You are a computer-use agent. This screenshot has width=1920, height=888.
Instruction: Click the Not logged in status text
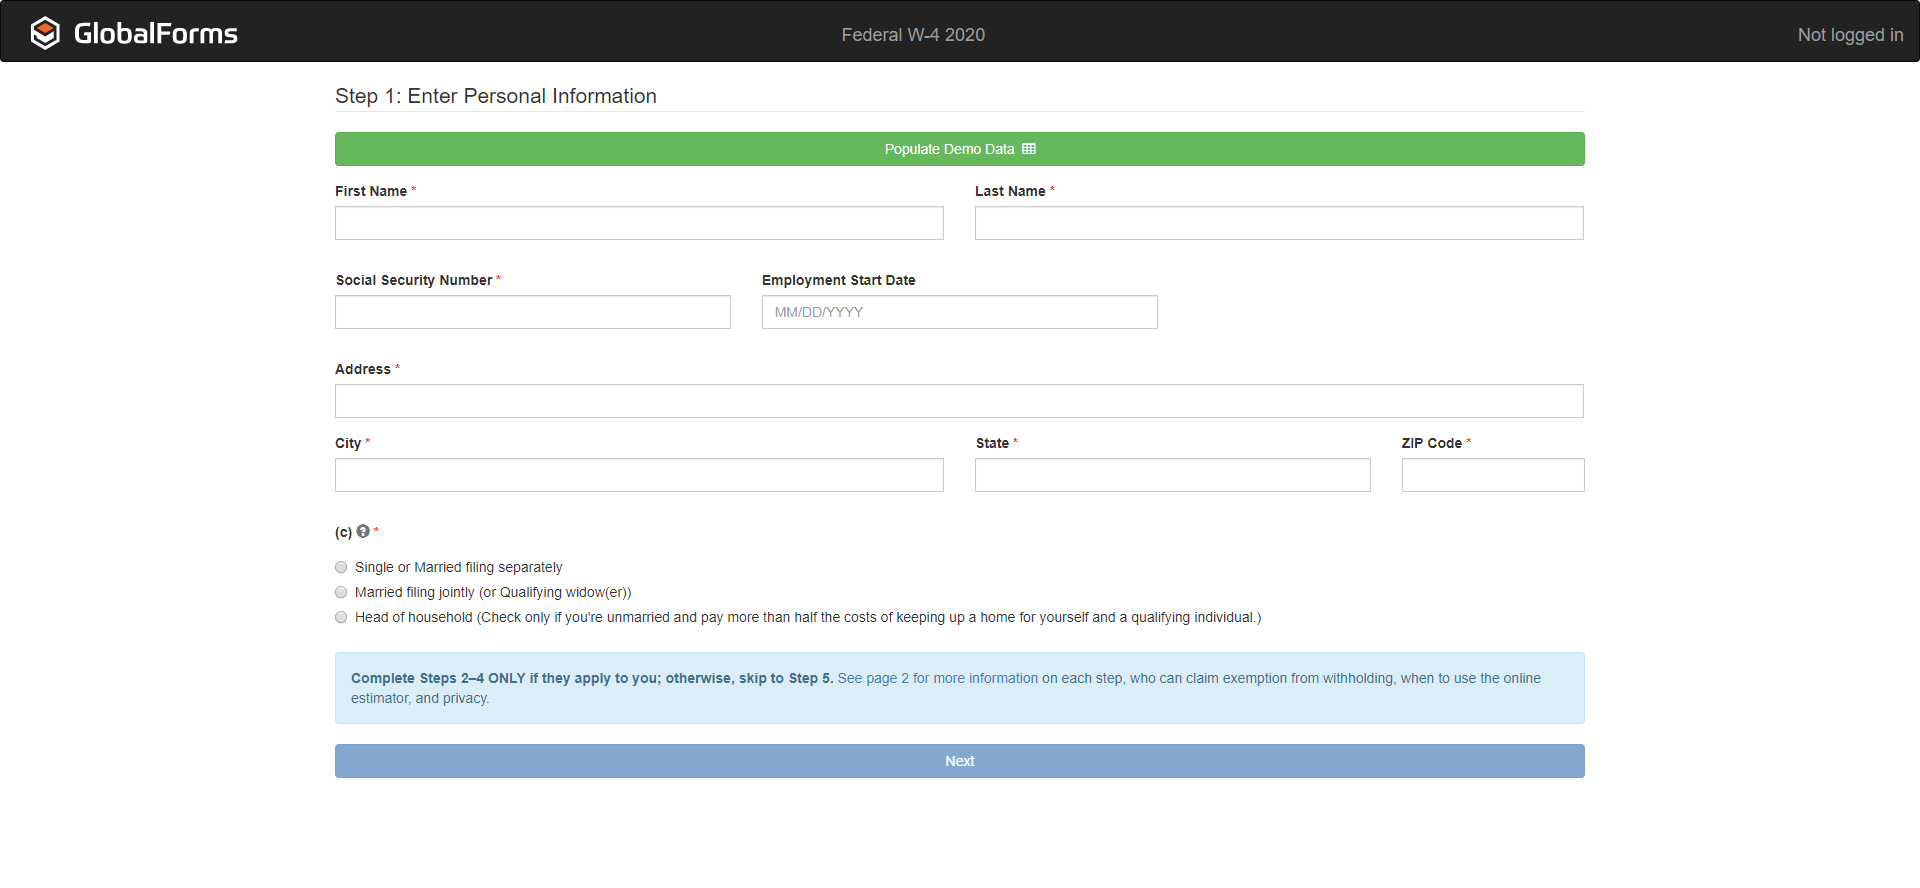tap(1849, 35)
